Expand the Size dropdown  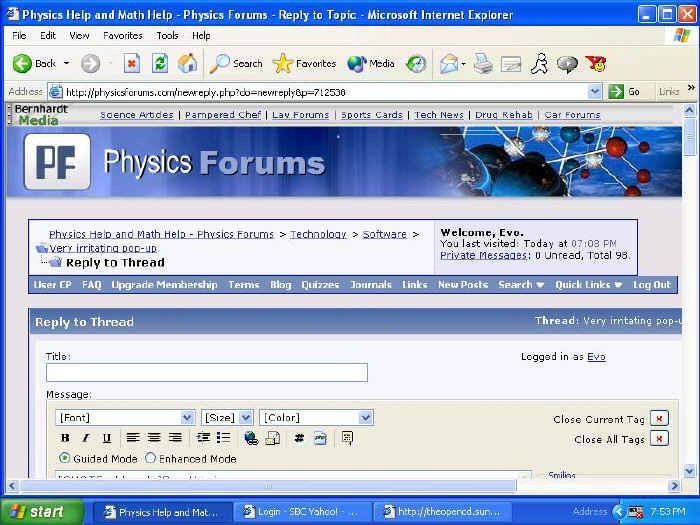click(227, 417)
